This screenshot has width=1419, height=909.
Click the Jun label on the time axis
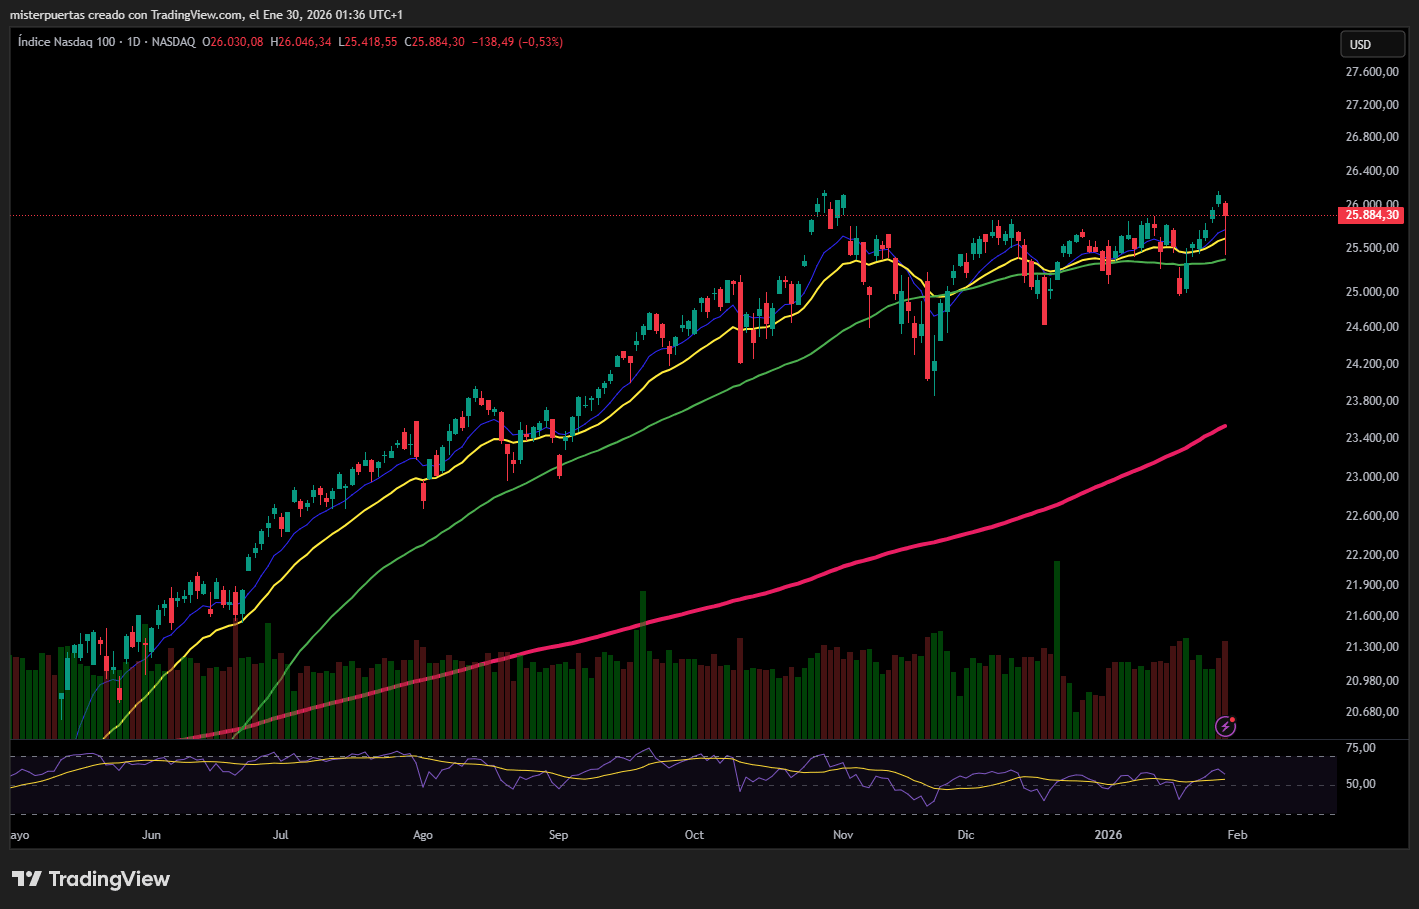[151, 835]
